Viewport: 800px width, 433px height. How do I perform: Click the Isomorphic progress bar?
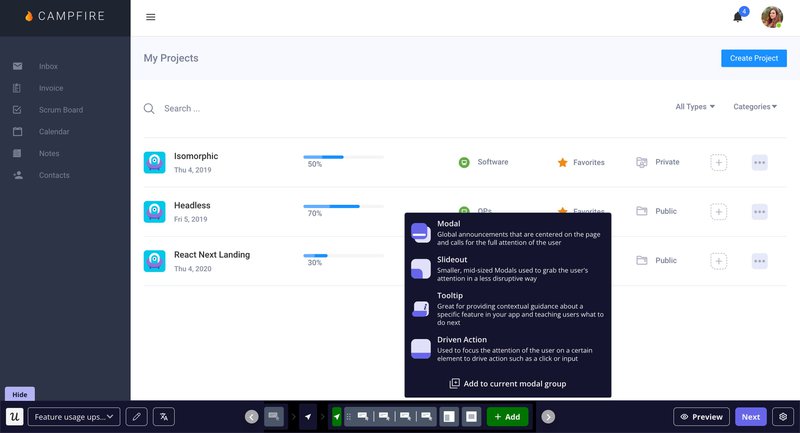[343, 157]
